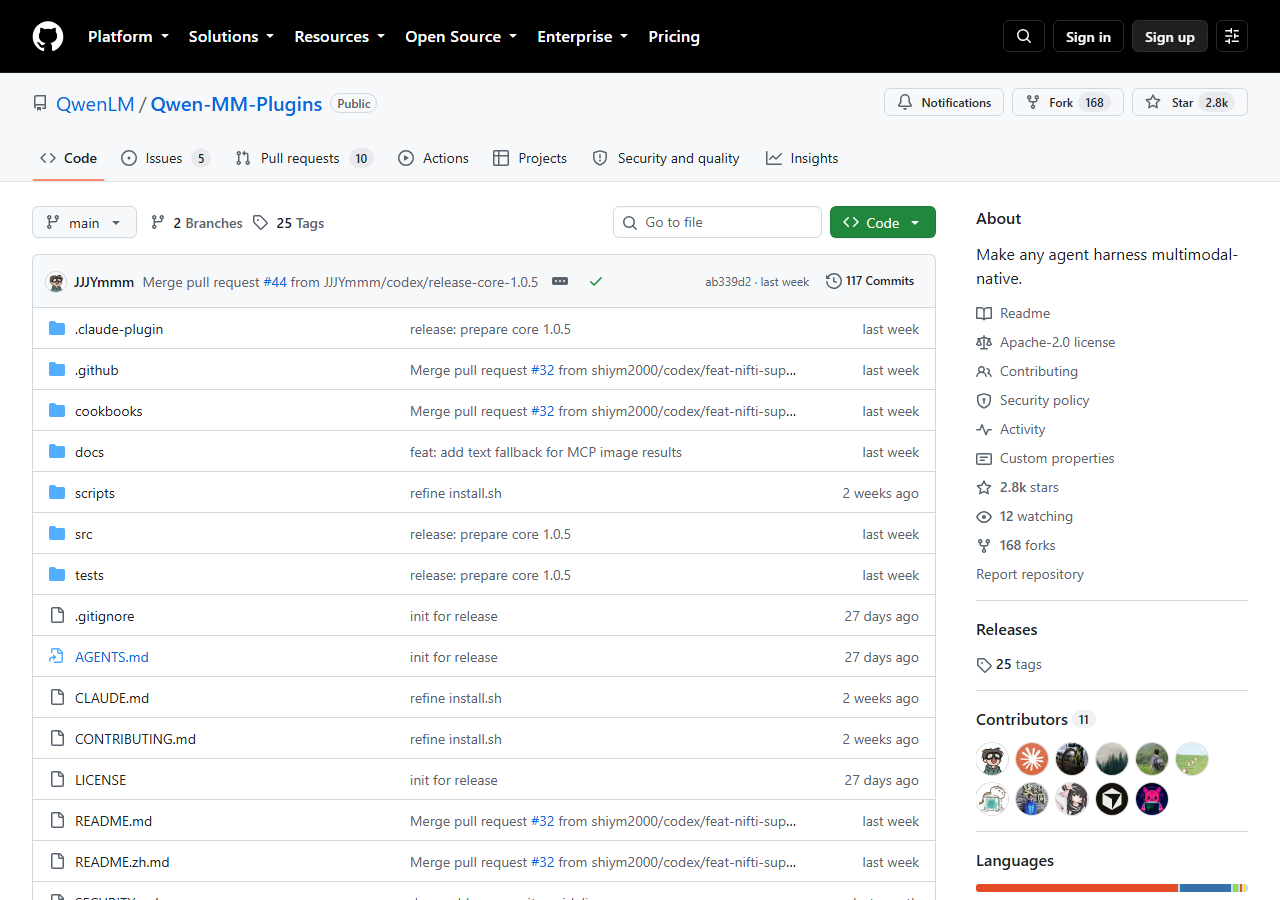
Task: Click the Fork icon button
Action: pos(1033,102)
